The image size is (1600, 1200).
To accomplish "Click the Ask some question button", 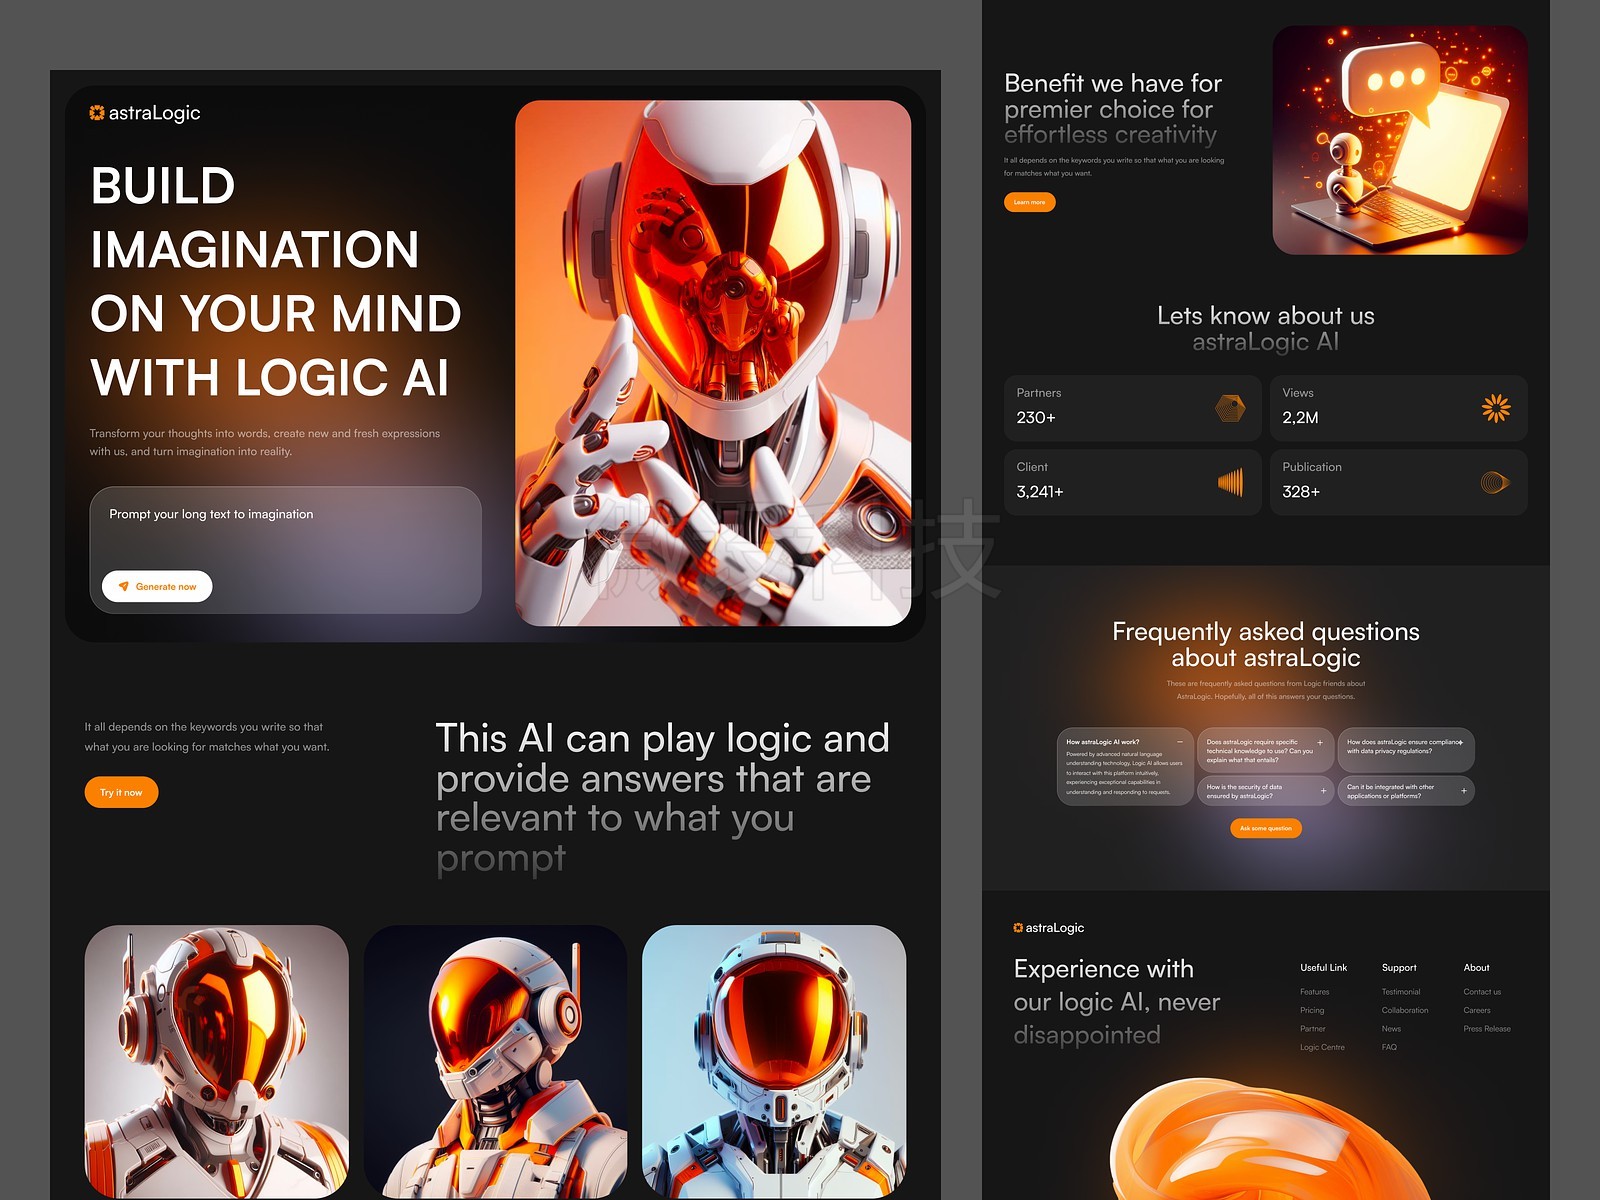I will pos(1265,828).
